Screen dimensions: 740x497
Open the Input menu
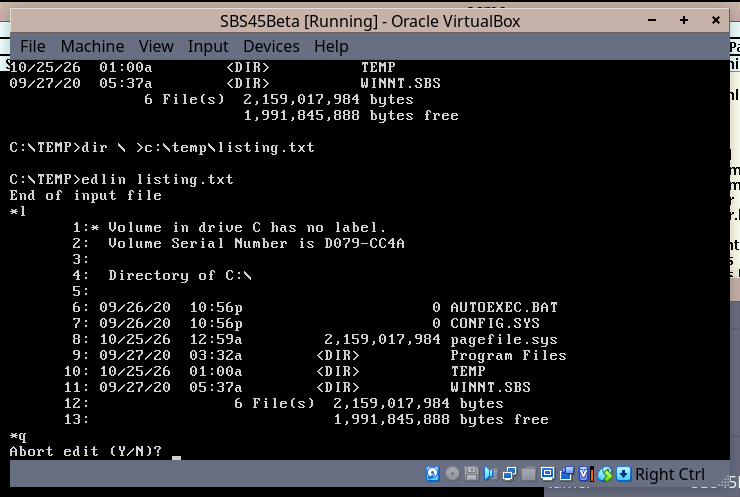(x=208, y=46)
